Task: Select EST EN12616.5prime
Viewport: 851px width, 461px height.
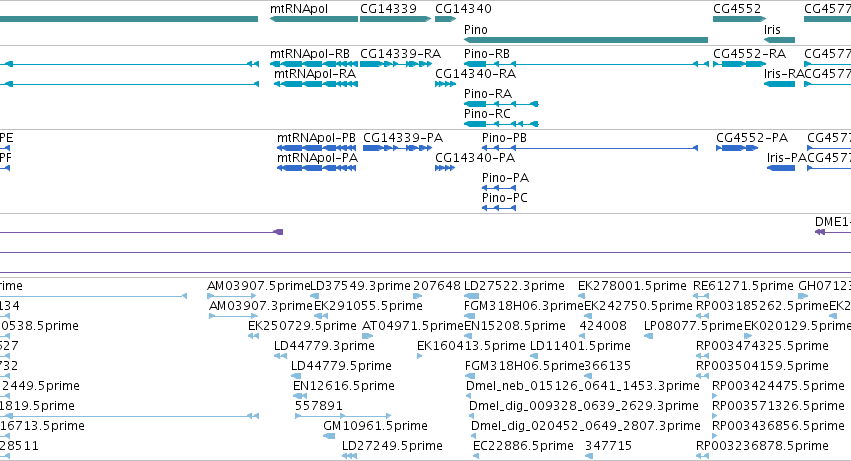Action: [x=344, y=387]
